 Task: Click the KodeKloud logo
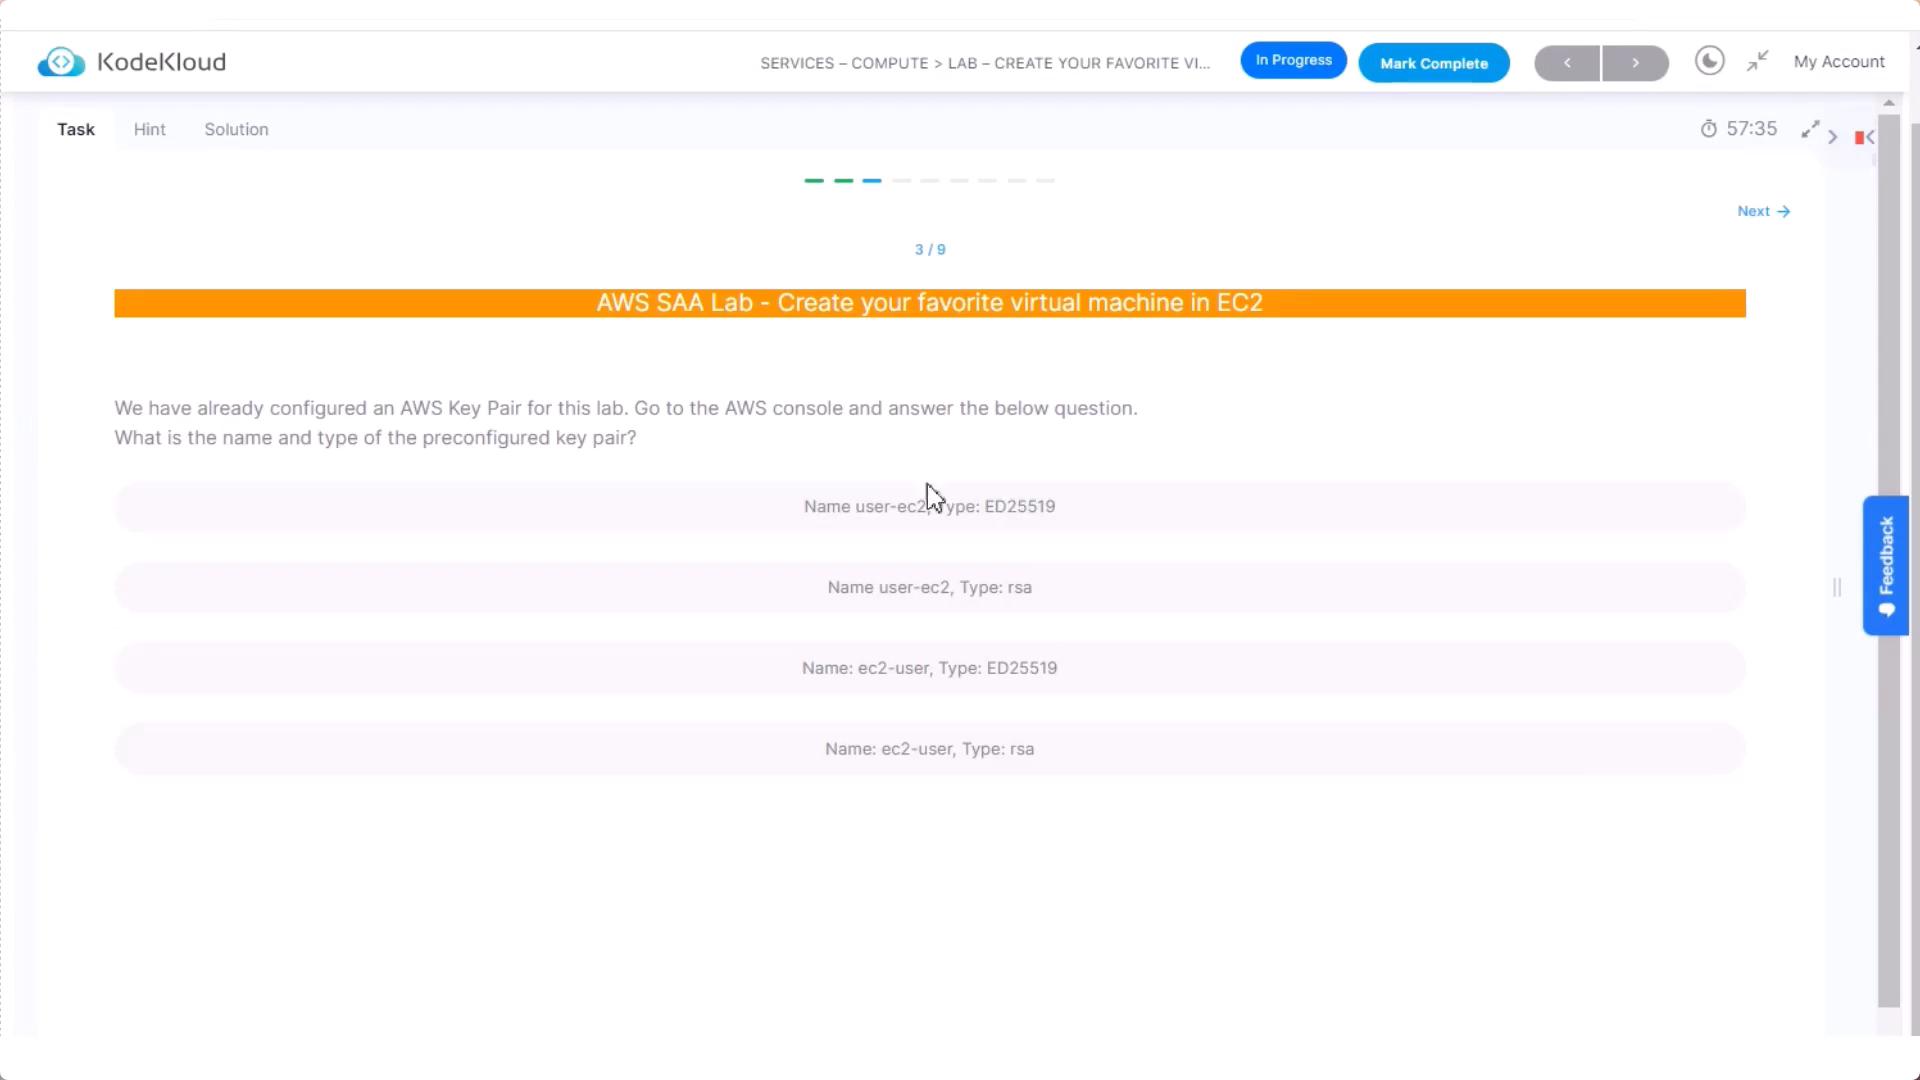coord(131,62)
